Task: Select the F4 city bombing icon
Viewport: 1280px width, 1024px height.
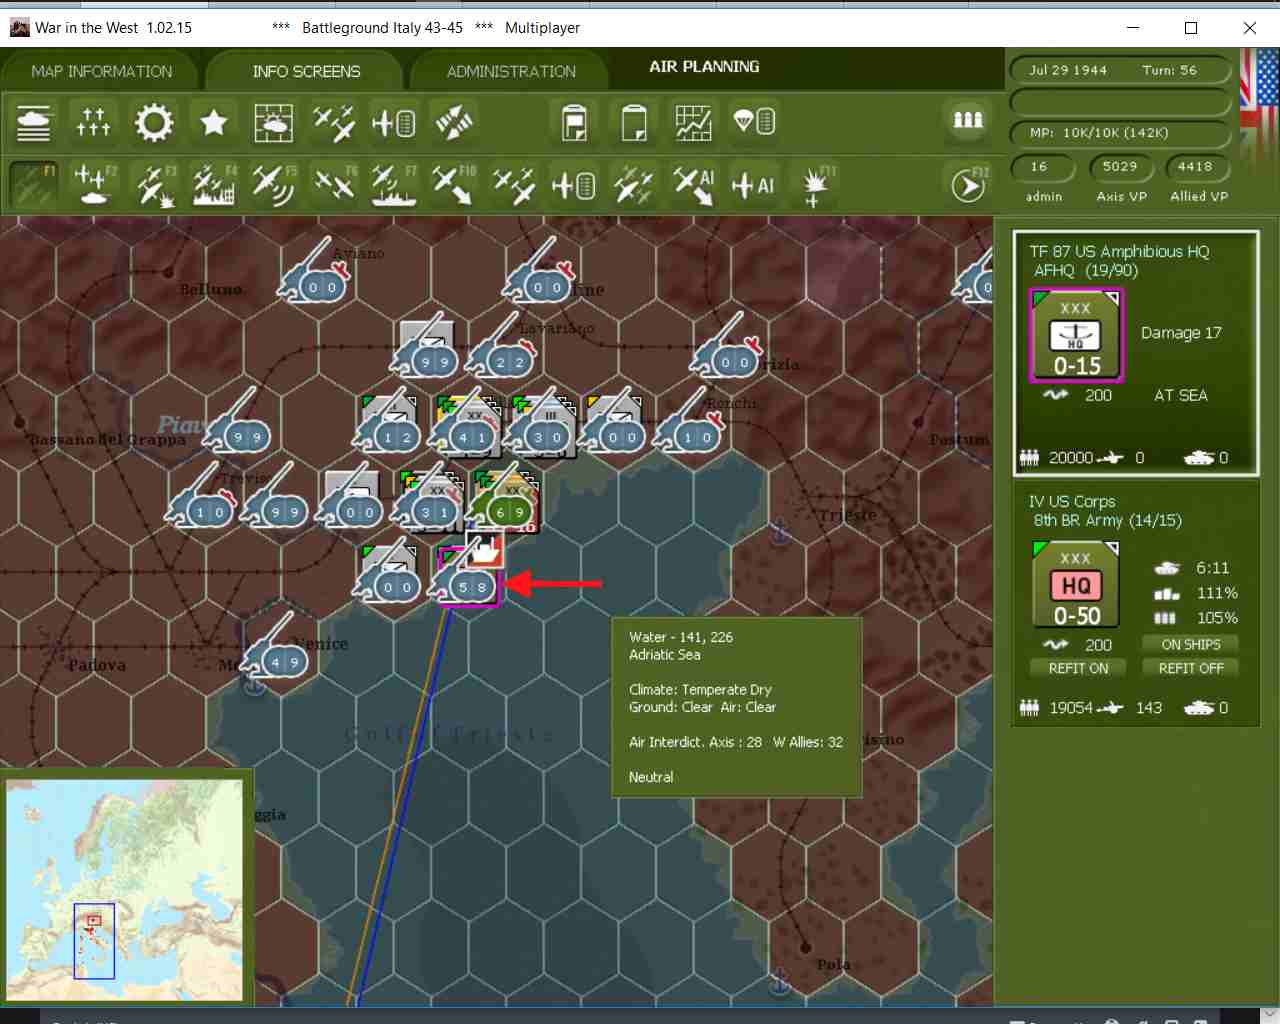Action: tap(214, 185)
